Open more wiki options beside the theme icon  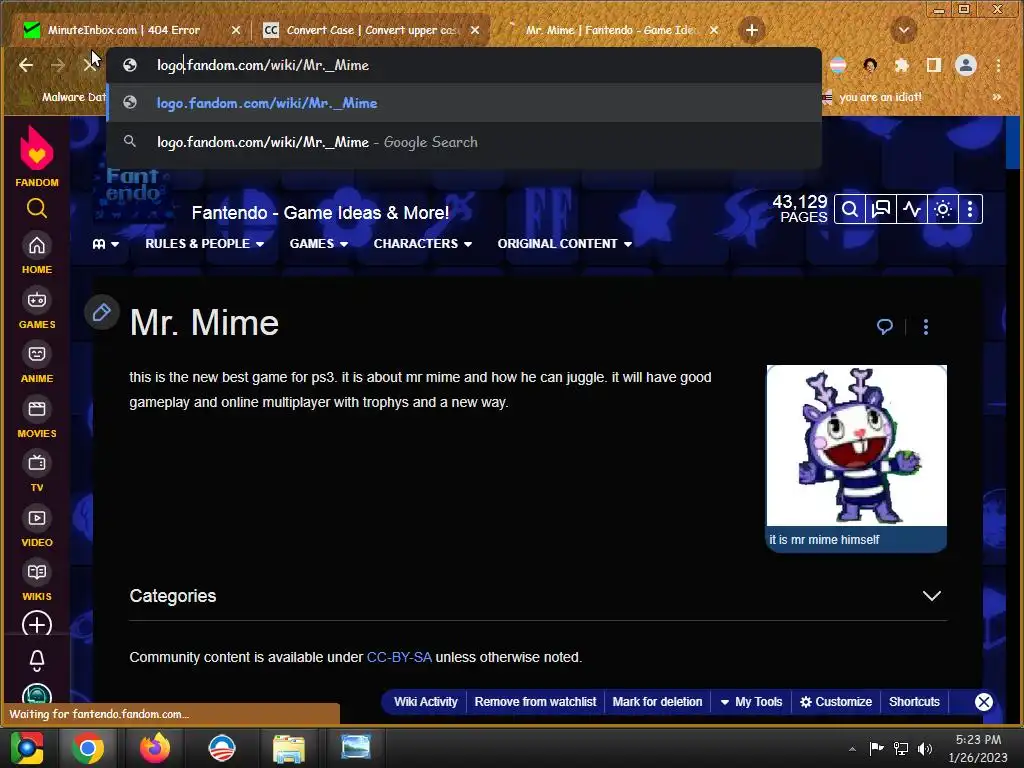(970, 210)
